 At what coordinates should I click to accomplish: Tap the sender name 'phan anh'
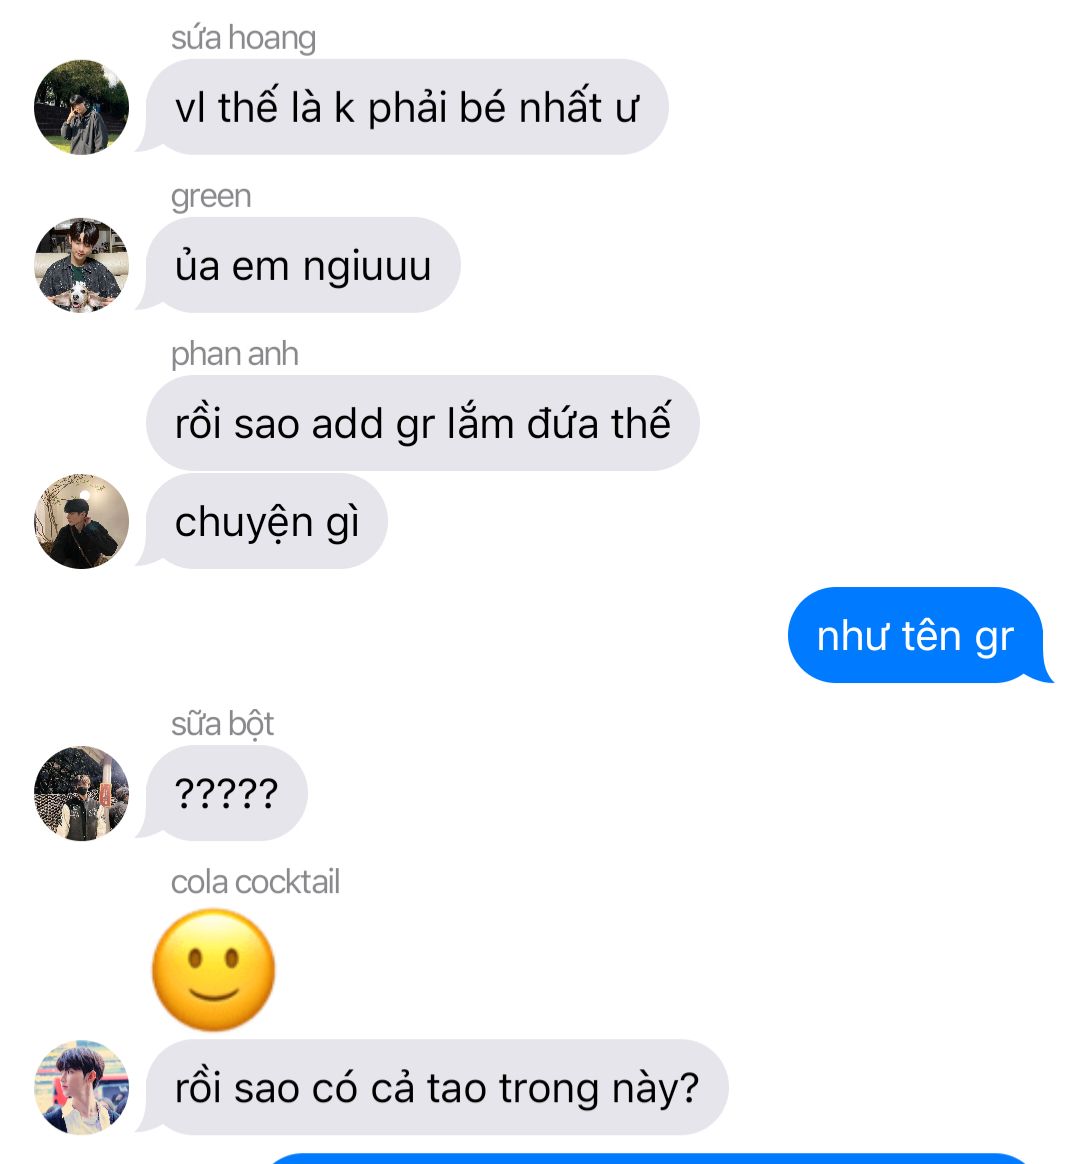(x=235, y=354)
